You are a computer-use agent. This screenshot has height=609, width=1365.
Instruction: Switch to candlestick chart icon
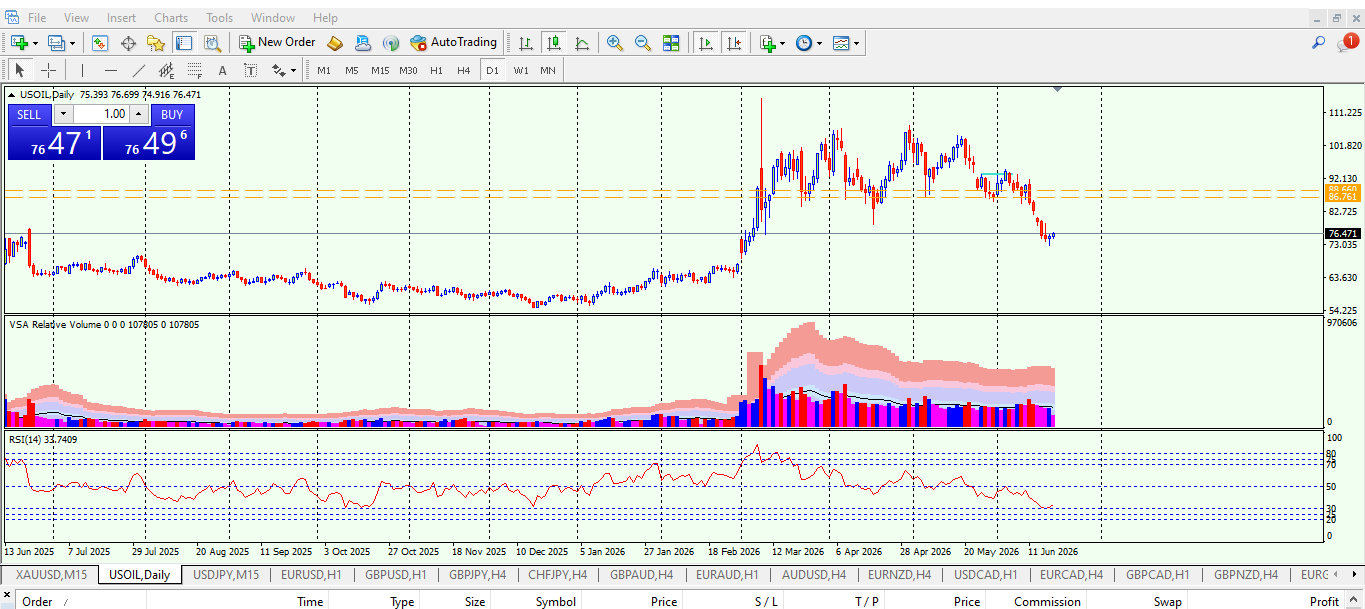(x=554, y=43)
